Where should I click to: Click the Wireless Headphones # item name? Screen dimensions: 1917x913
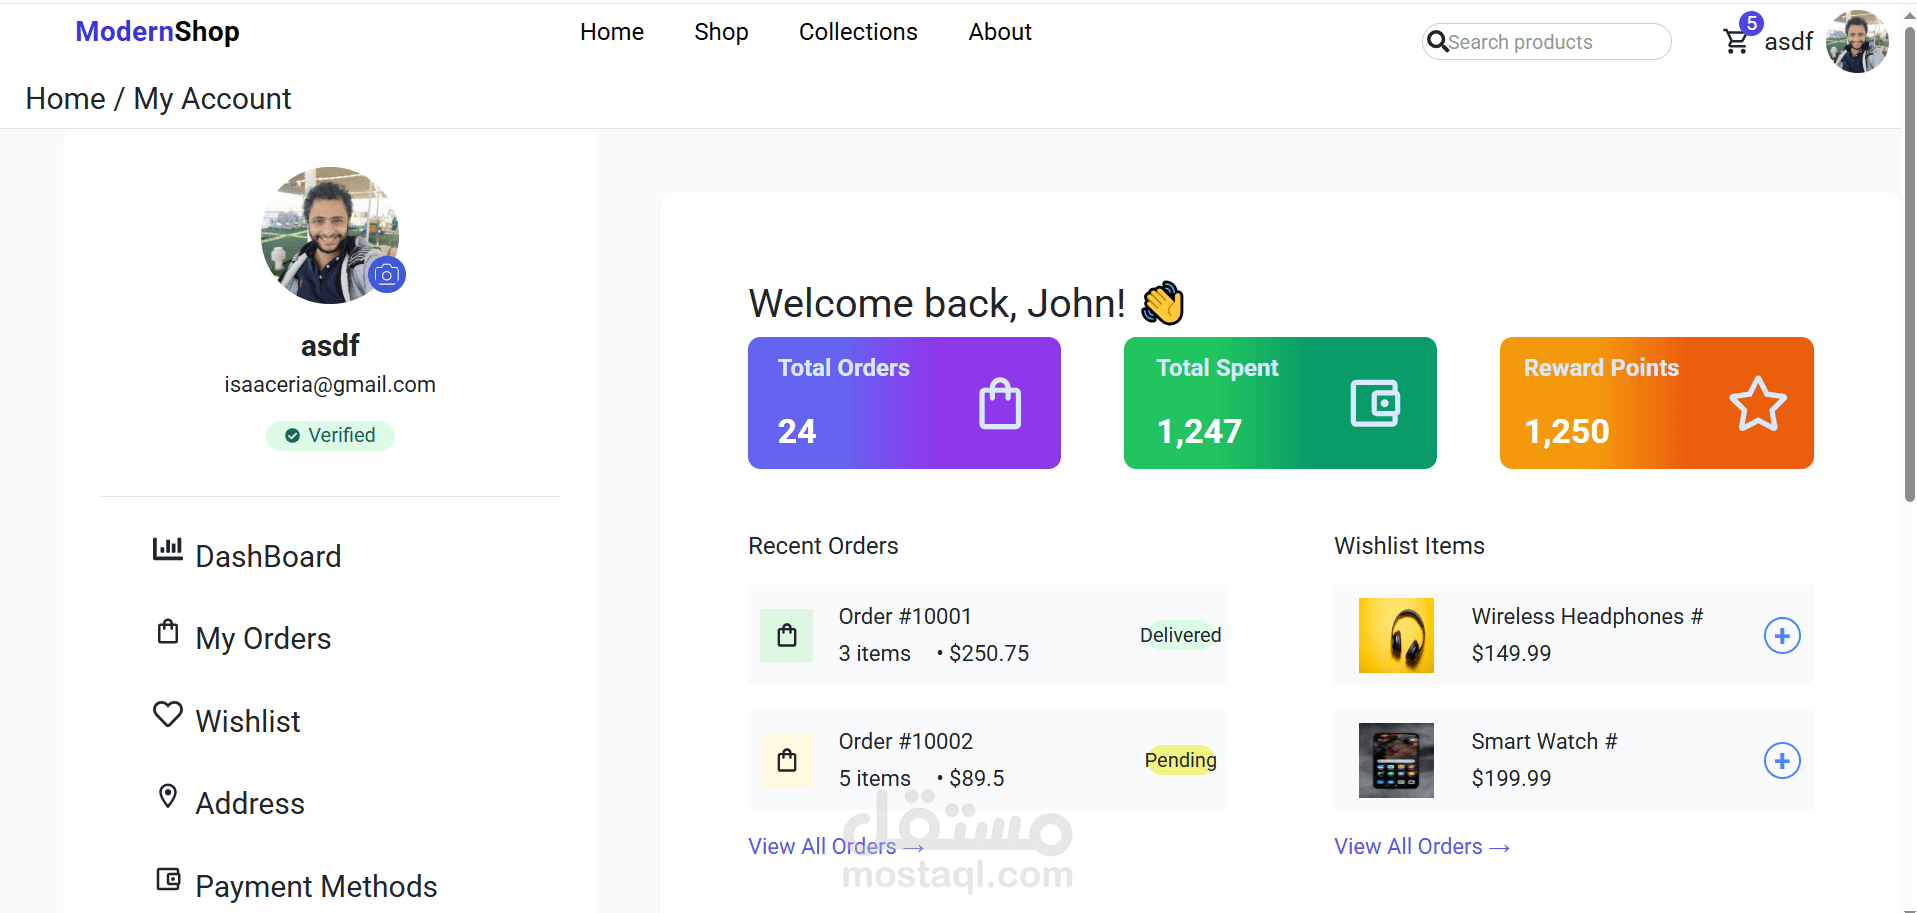[1587, 616]
